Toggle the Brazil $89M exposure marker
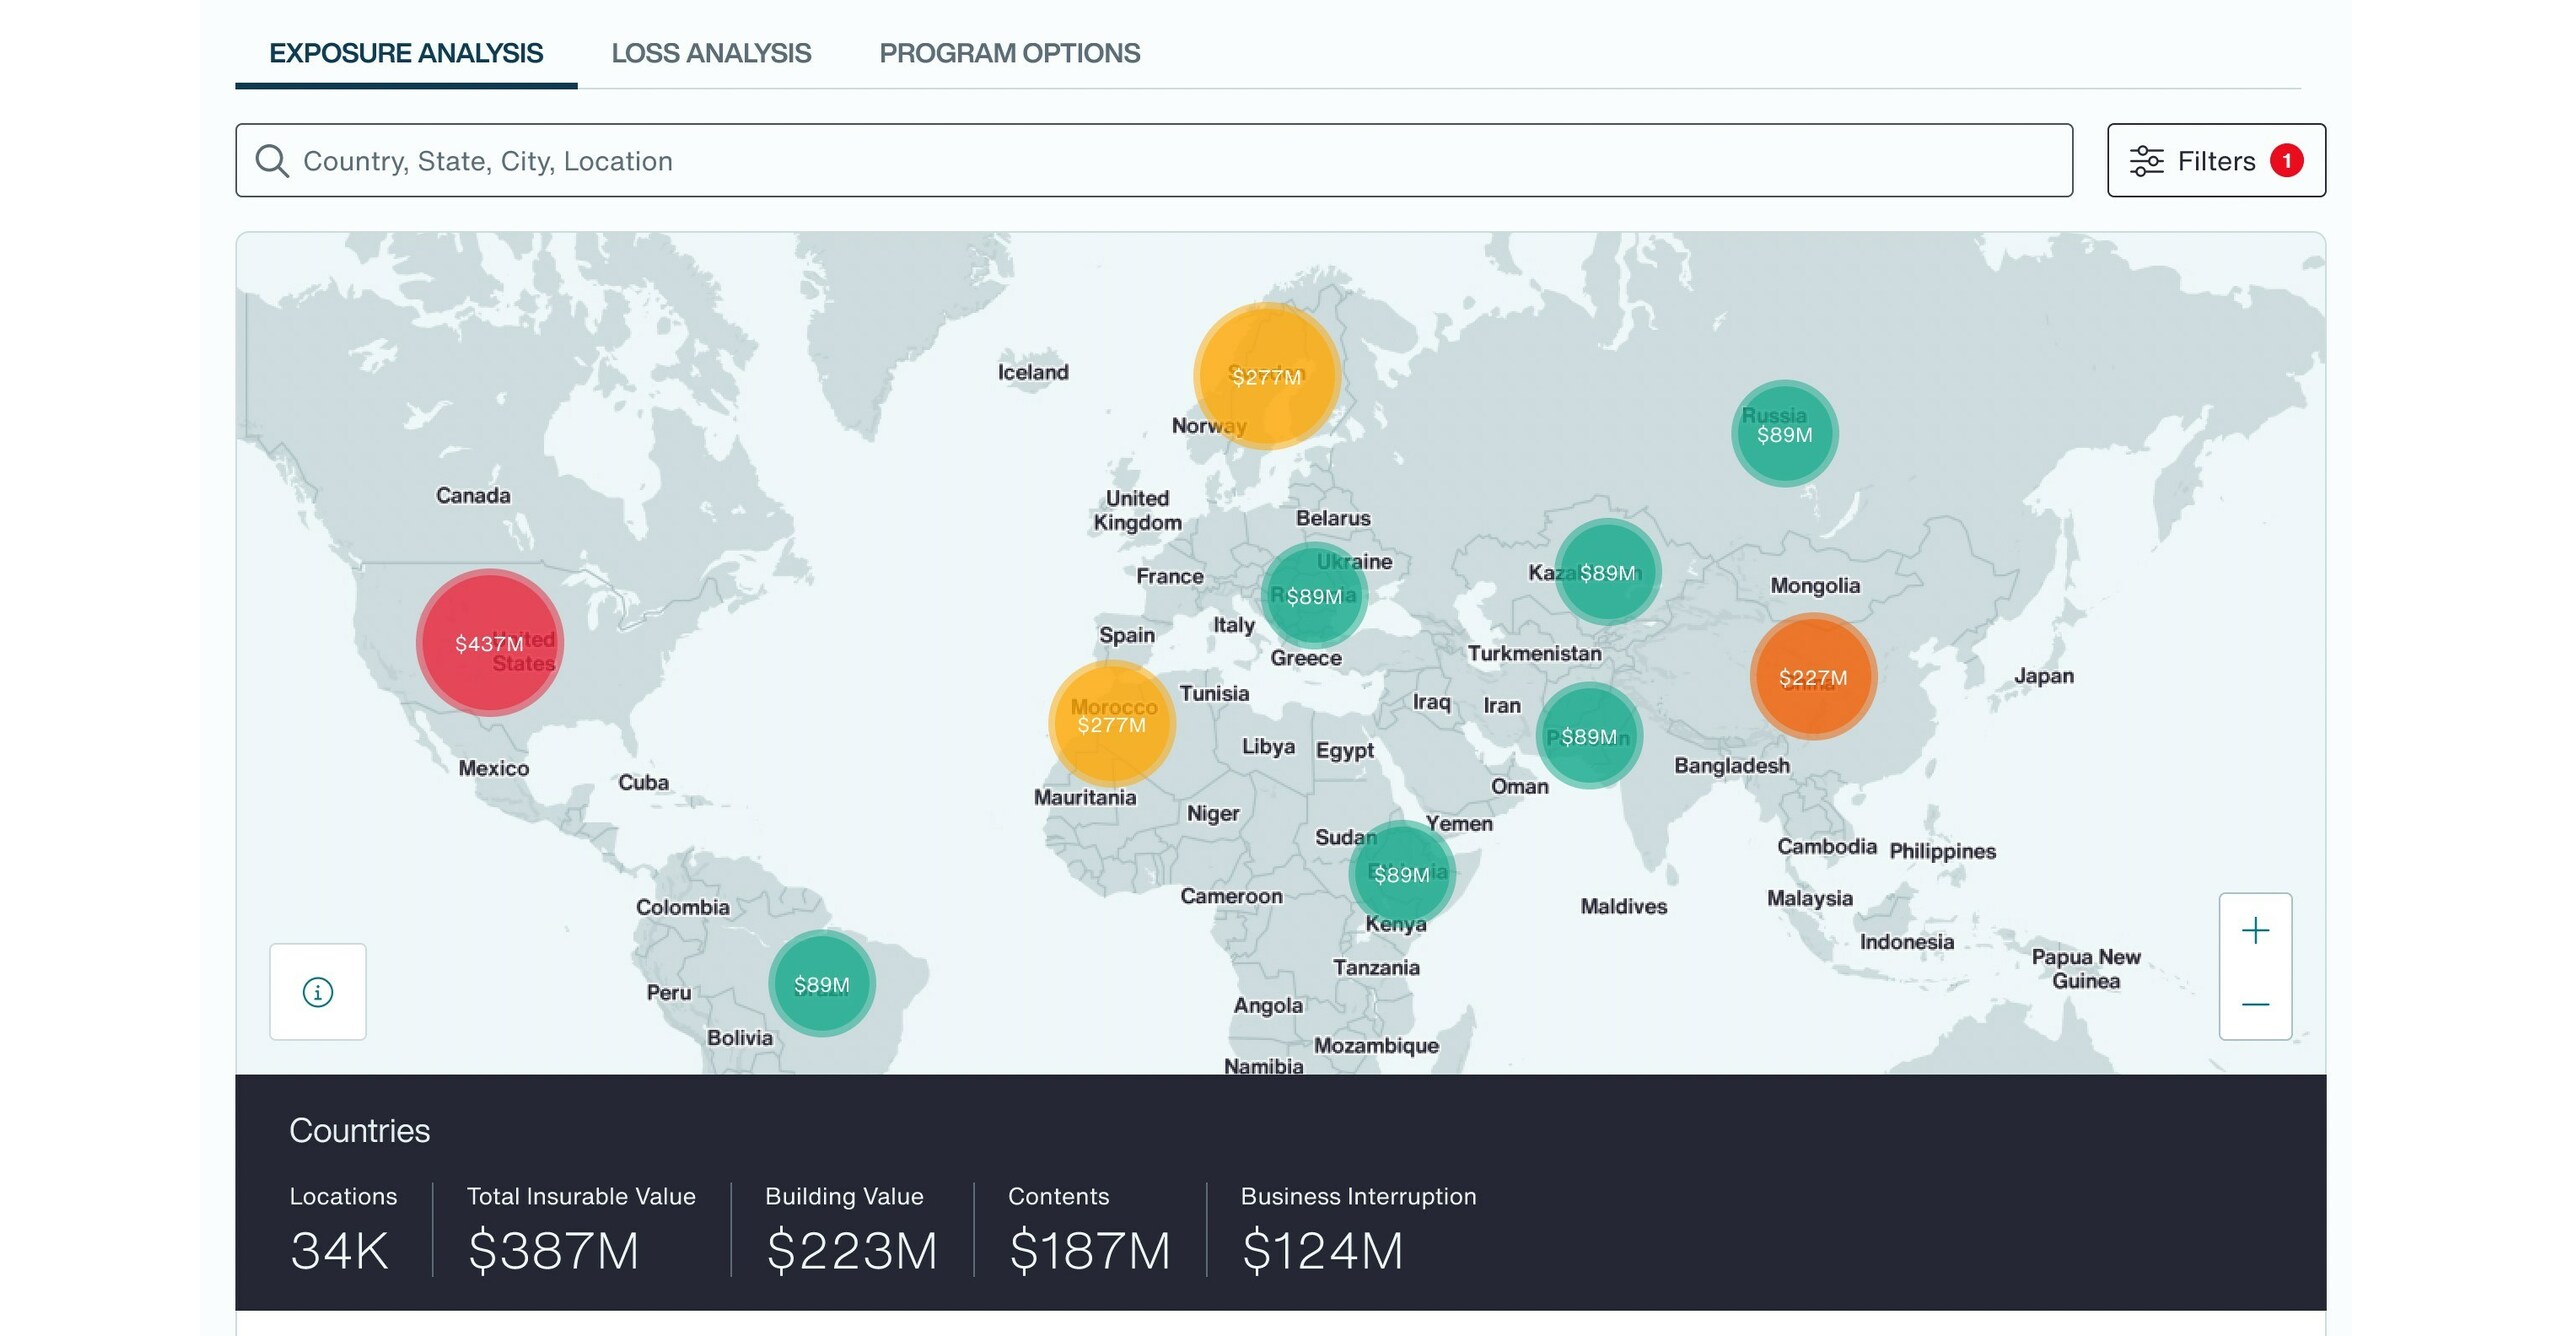This screenshot has width=2552, height=1336. [821, 983]
